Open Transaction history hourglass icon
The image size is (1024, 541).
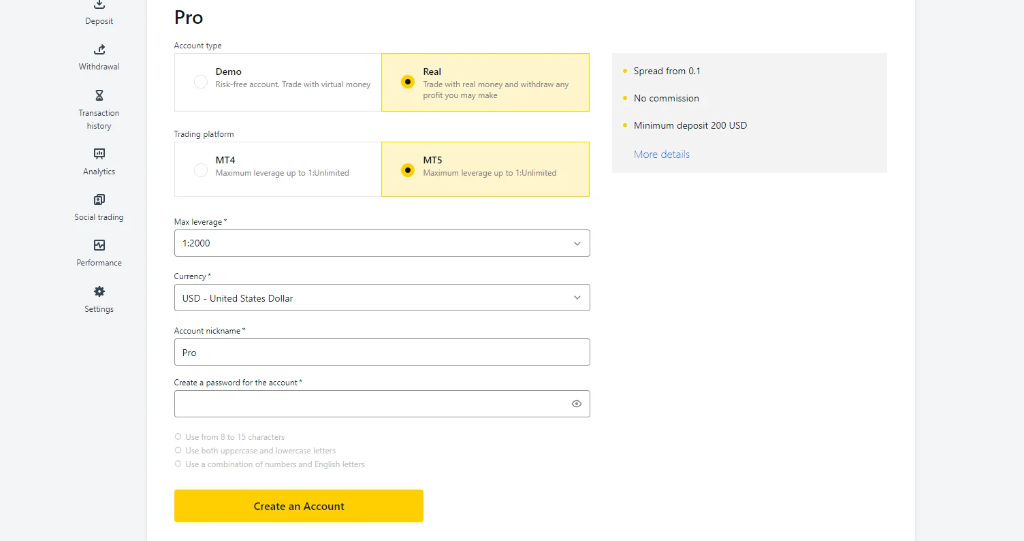pyautogui.click(x=99, y=96)
